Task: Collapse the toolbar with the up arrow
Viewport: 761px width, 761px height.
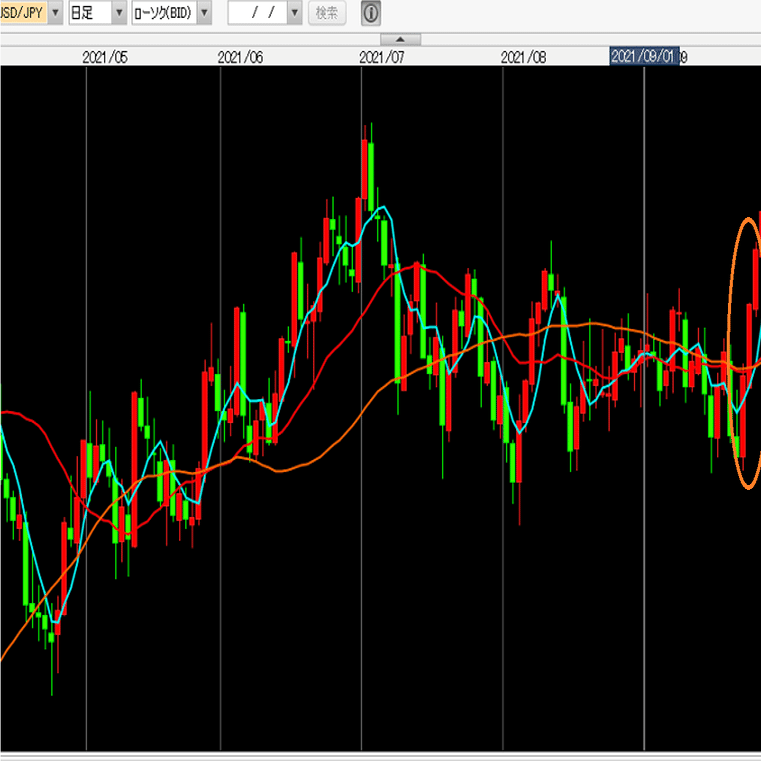Action: coord(400,39)
